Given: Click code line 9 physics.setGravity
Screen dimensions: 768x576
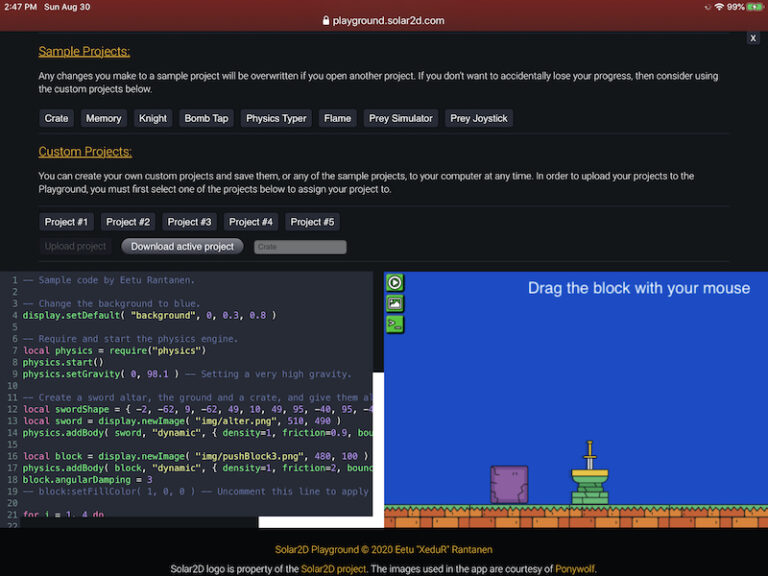Looking at the screenshot, I should 187,374.
